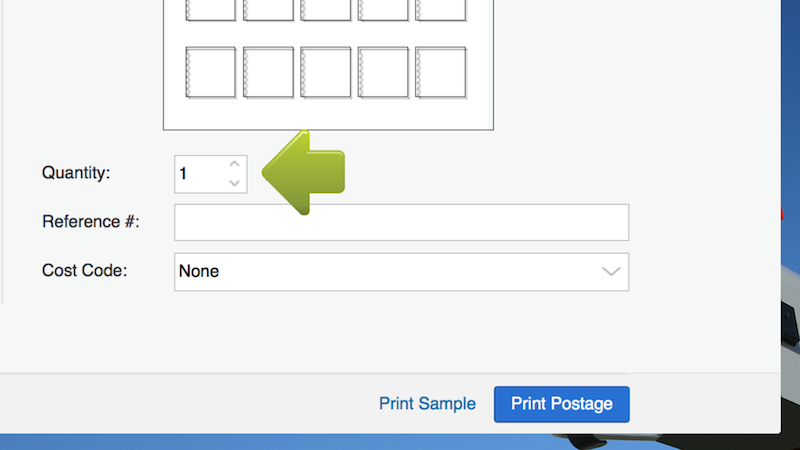Pick the third stamp in the bottom row
The height and width of the screenshot is (450, 800).
pyautogui.click(x=325, y=72)
